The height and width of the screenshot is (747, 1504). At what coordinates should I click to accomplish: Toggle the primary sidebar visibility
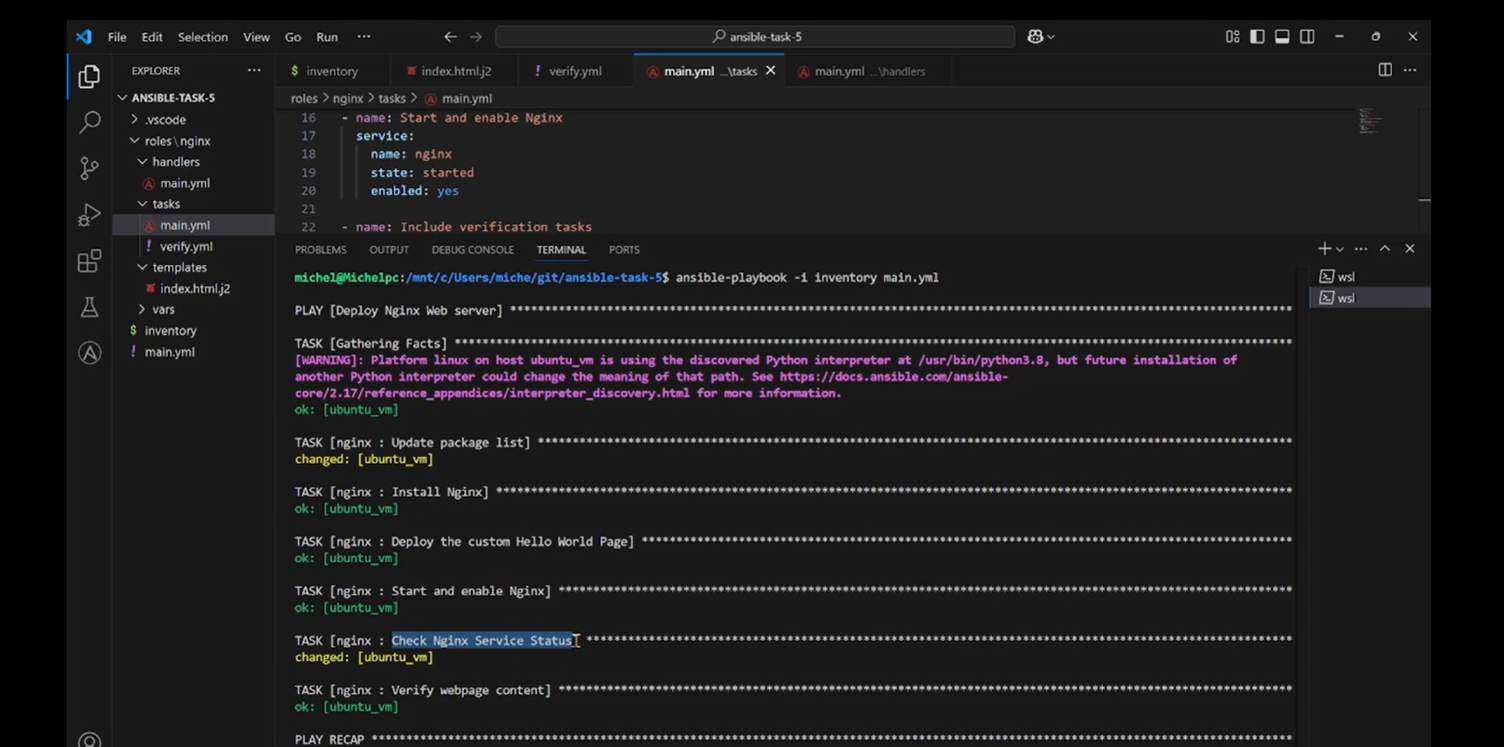coord(1257,37)
